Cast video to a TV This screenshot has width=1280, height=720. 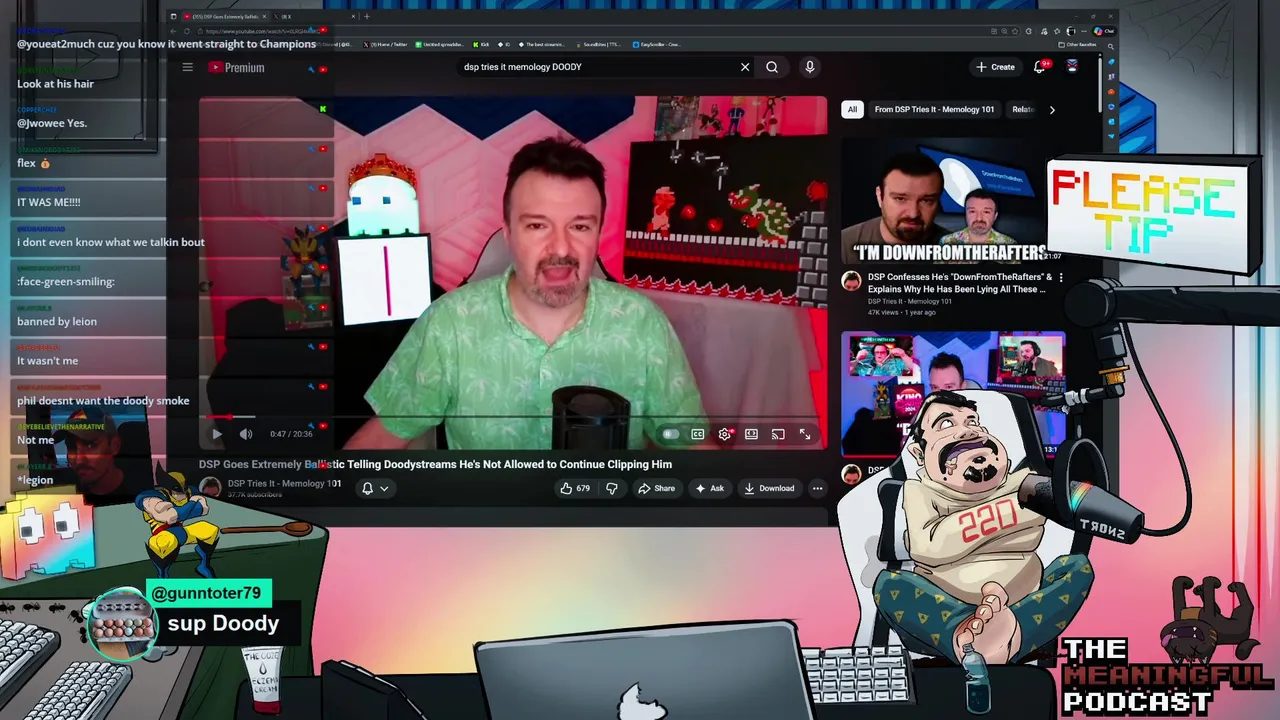coord(778,434)
